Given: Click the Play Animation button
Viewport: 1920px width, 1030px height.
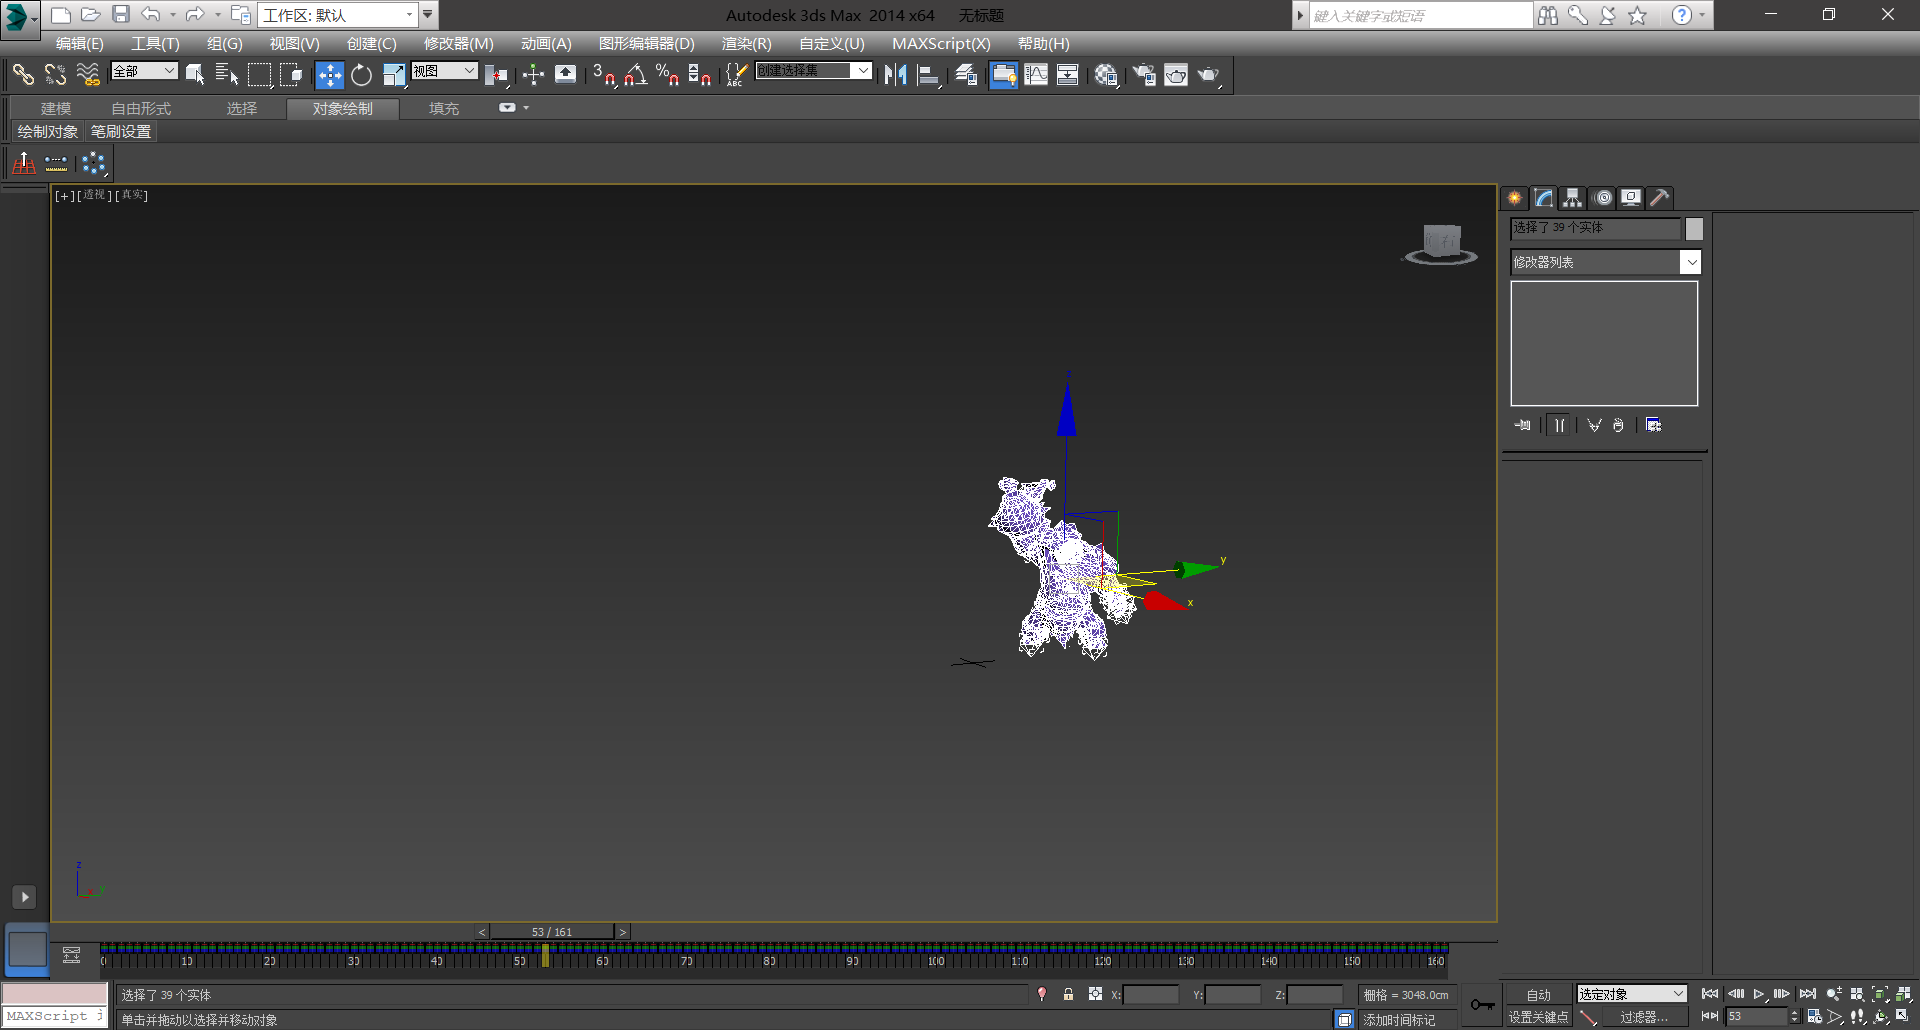Looking at the screenshot, I should click(1759, 994).
